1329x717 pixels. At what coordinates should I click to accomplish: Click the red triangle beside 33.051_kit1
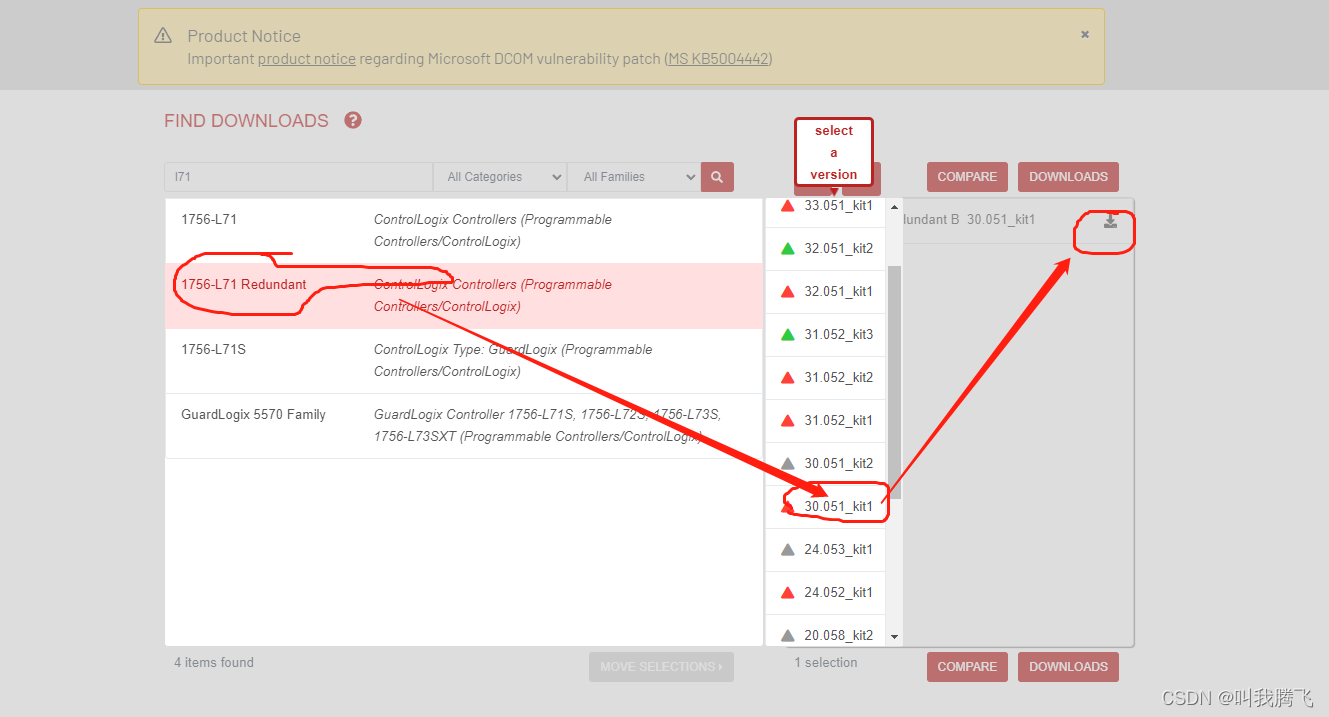788,206
